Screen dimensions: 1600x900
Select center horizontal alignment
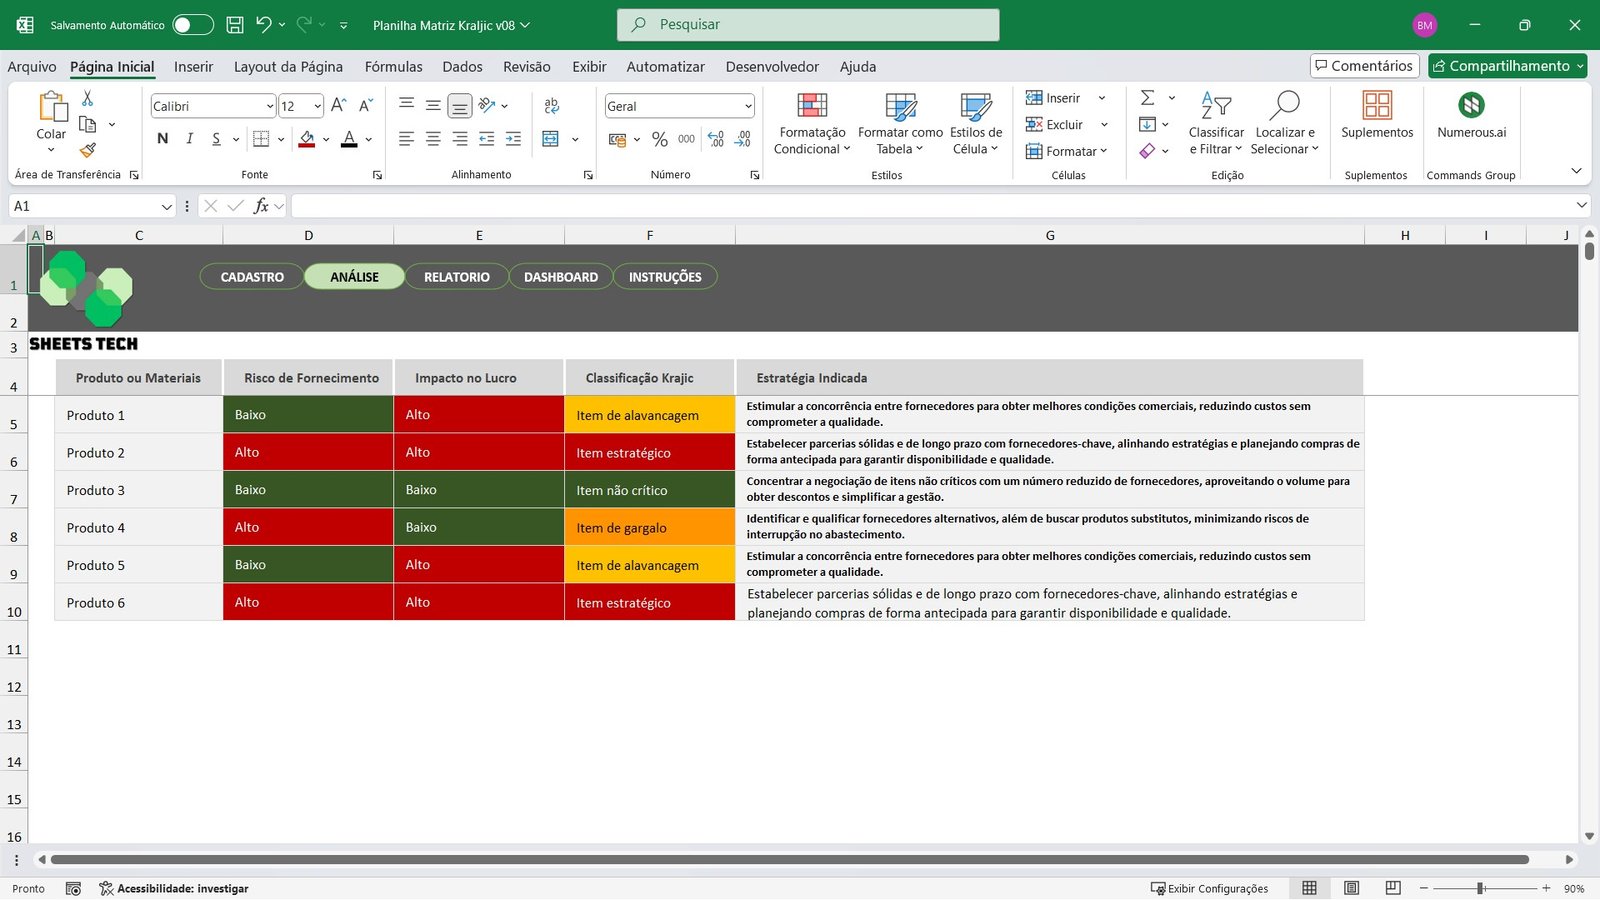click(x=433, y=139)
